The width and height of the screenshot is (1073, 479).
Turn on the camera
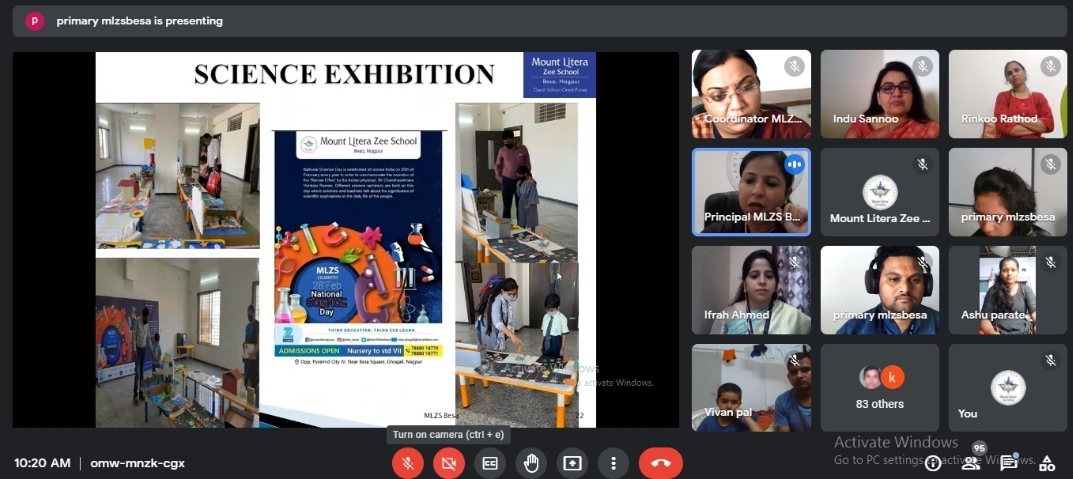449,463
